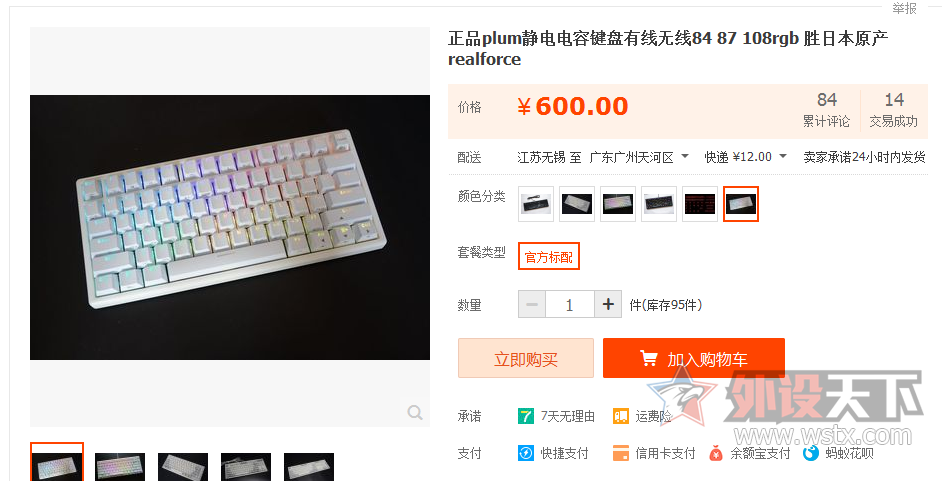The image size is (942, 481).
Task: Click the Ant Huabei payment icon
Action: click(x=811, y=453)
